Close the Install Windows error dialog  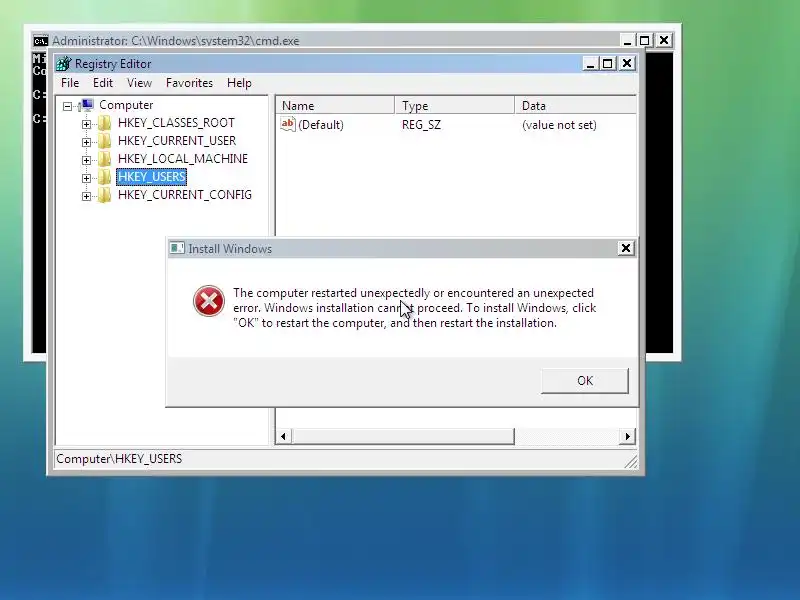click(x=626, y=248)
